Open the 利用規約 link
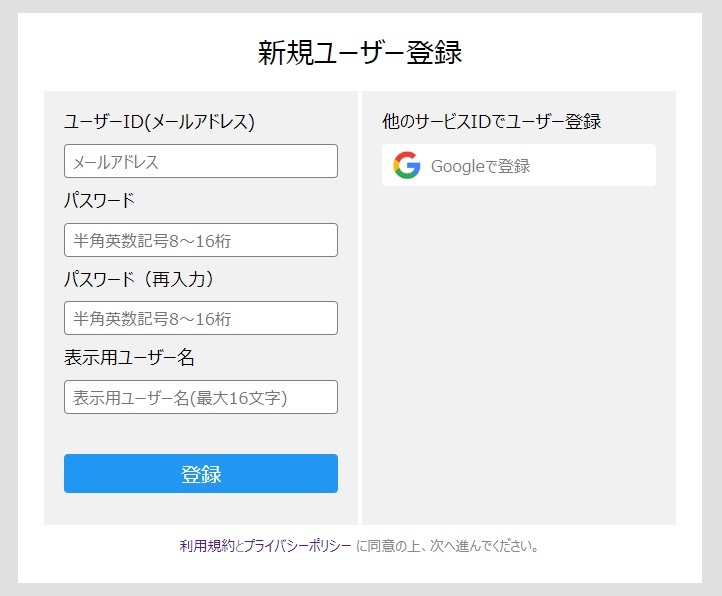This screenshot has height=596, width=722. click(x=207, y=546)
